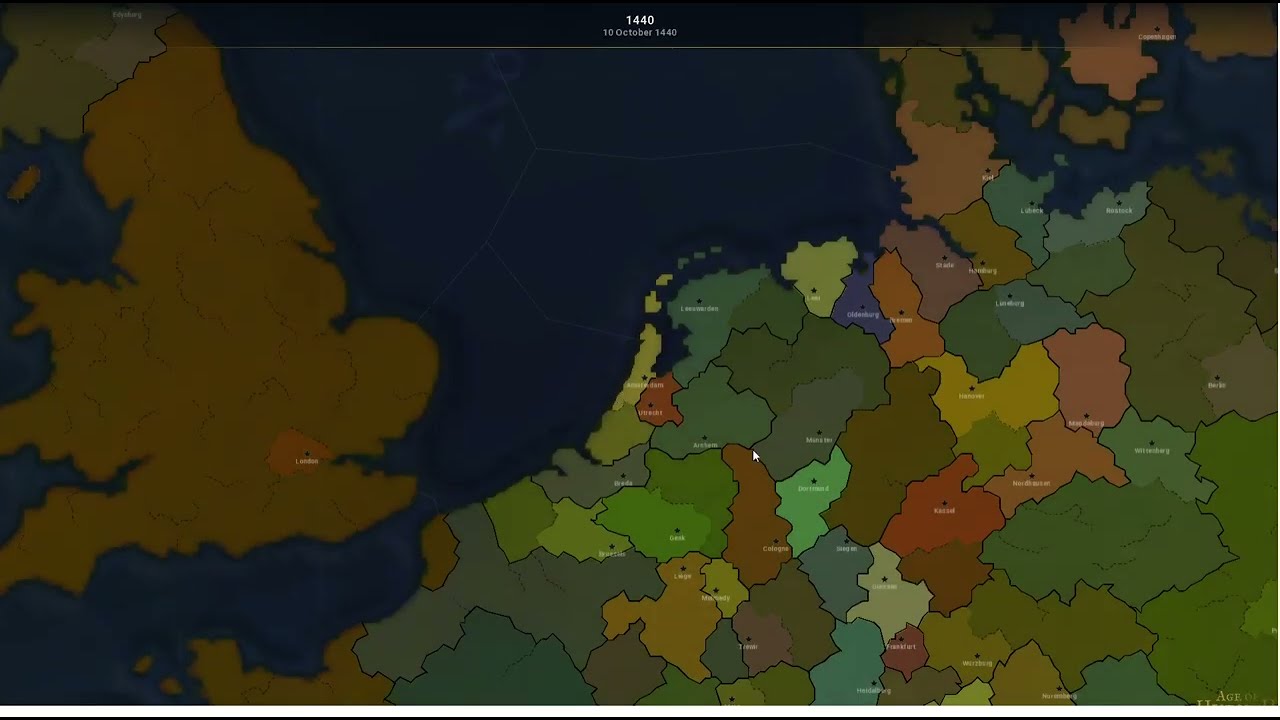Click the Edinburgh city label
Image resolution: width=1280 pixels, height=720 pixels.
tap(127, 15)
